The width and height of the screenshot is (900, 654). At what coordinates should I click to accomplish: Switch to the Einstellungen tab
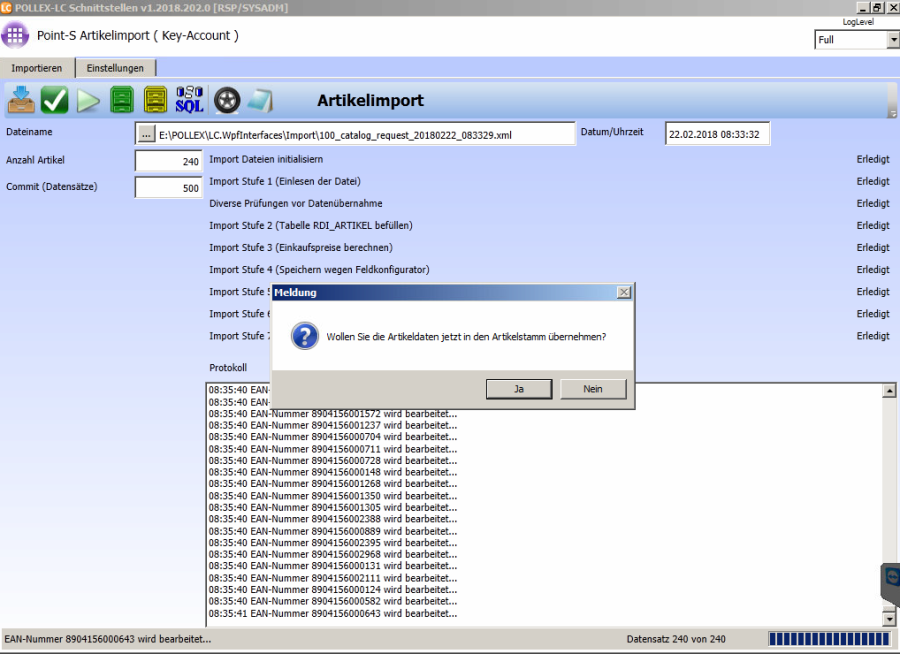(x=115, y=68)
